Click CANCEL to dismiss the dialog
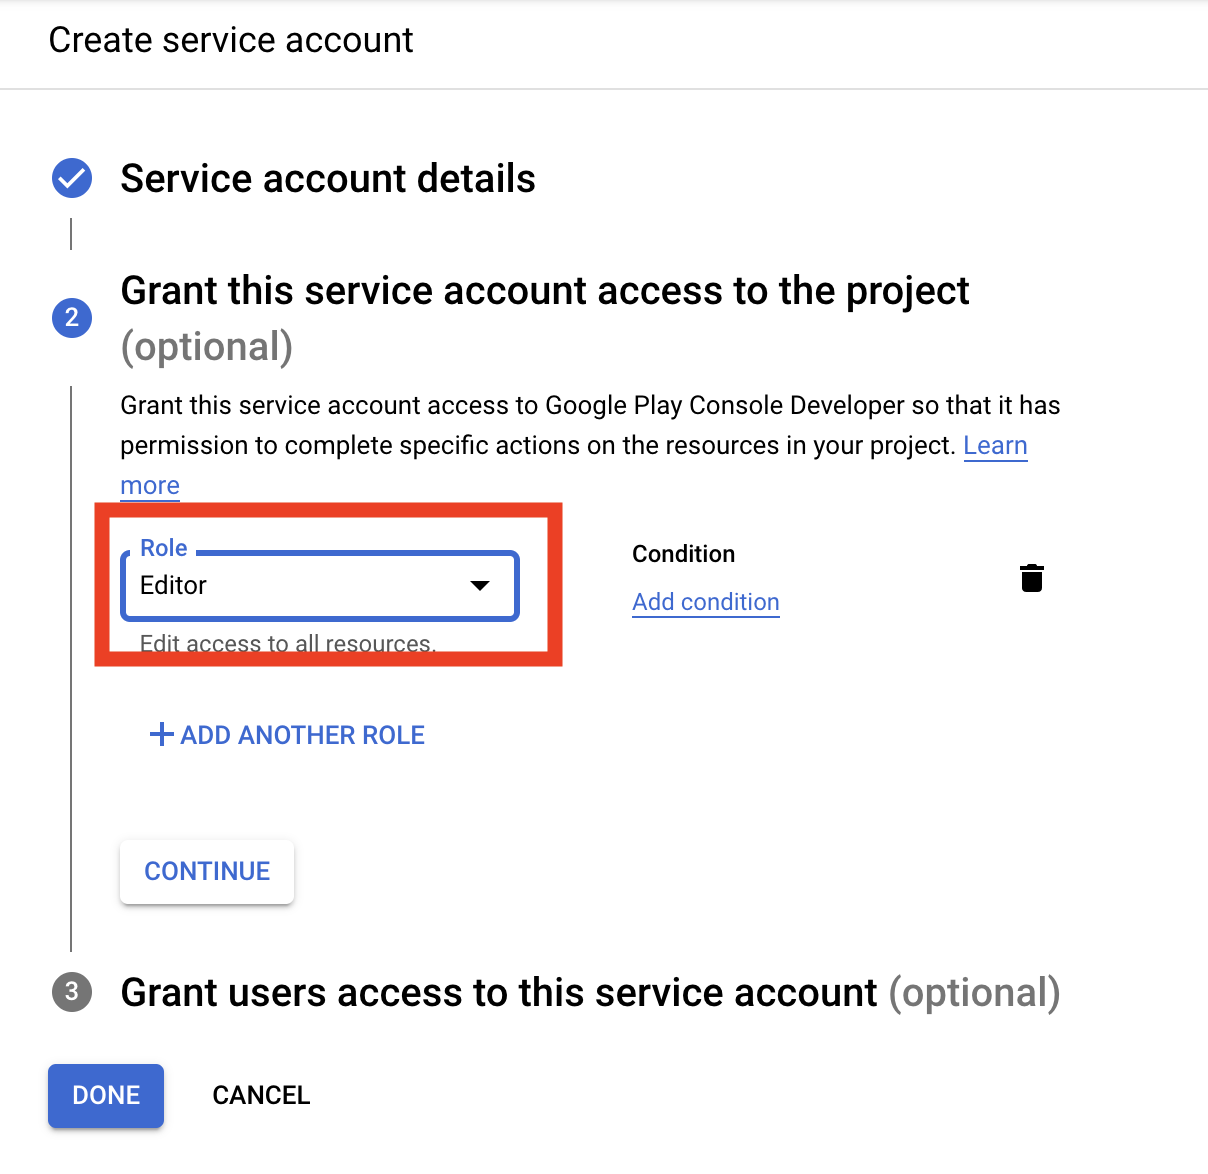Viewport: 1208px width, 1174px height. 260,1095
